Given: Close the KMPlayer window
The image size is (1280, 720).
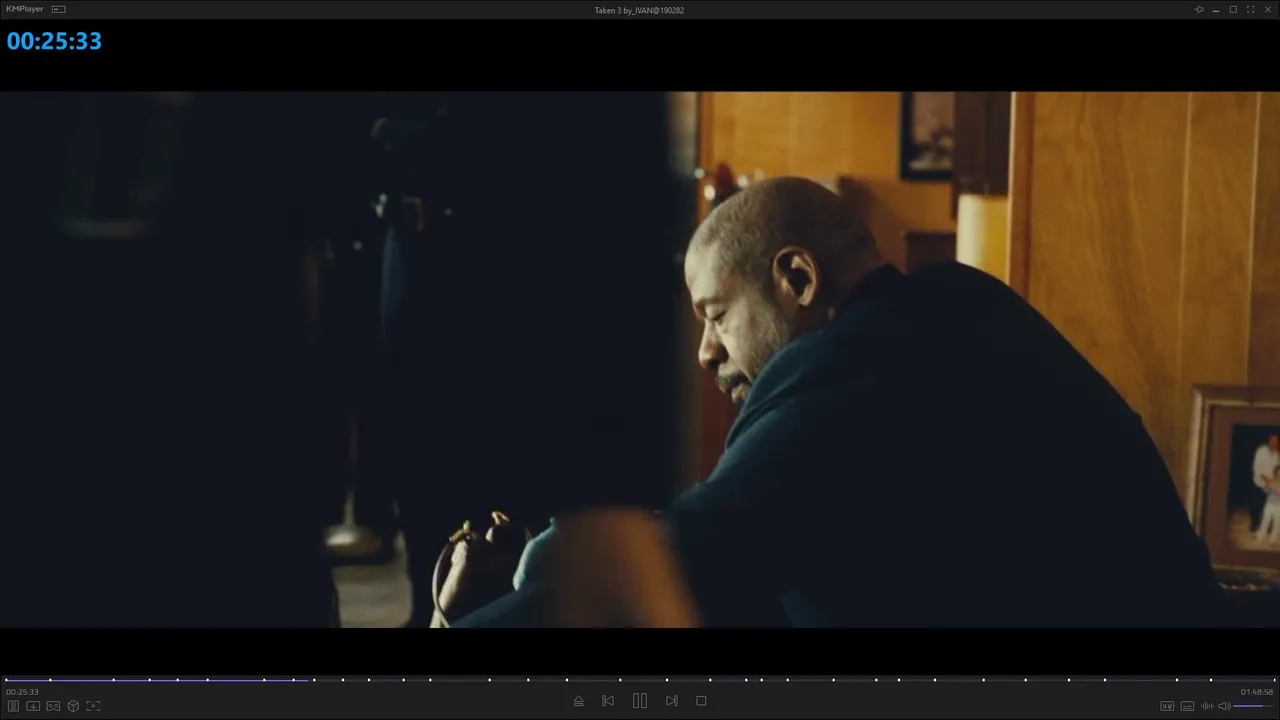Looking at the screenshot, I should 1267,10.
